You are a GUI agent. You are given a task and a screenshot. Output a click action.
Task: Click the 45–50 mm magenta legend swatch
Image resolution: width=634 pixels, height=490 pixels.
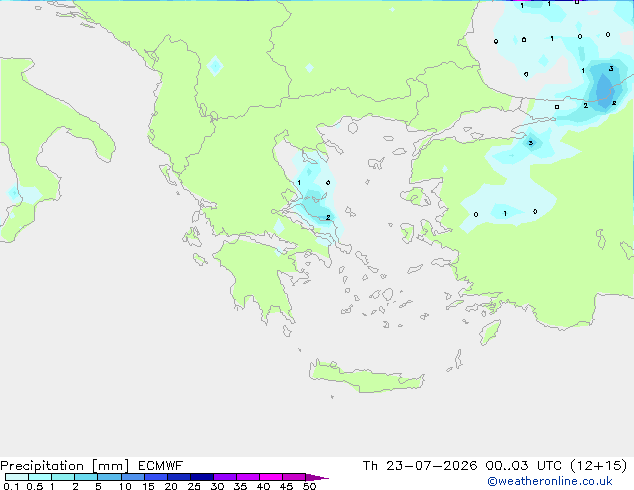point(294,477)
